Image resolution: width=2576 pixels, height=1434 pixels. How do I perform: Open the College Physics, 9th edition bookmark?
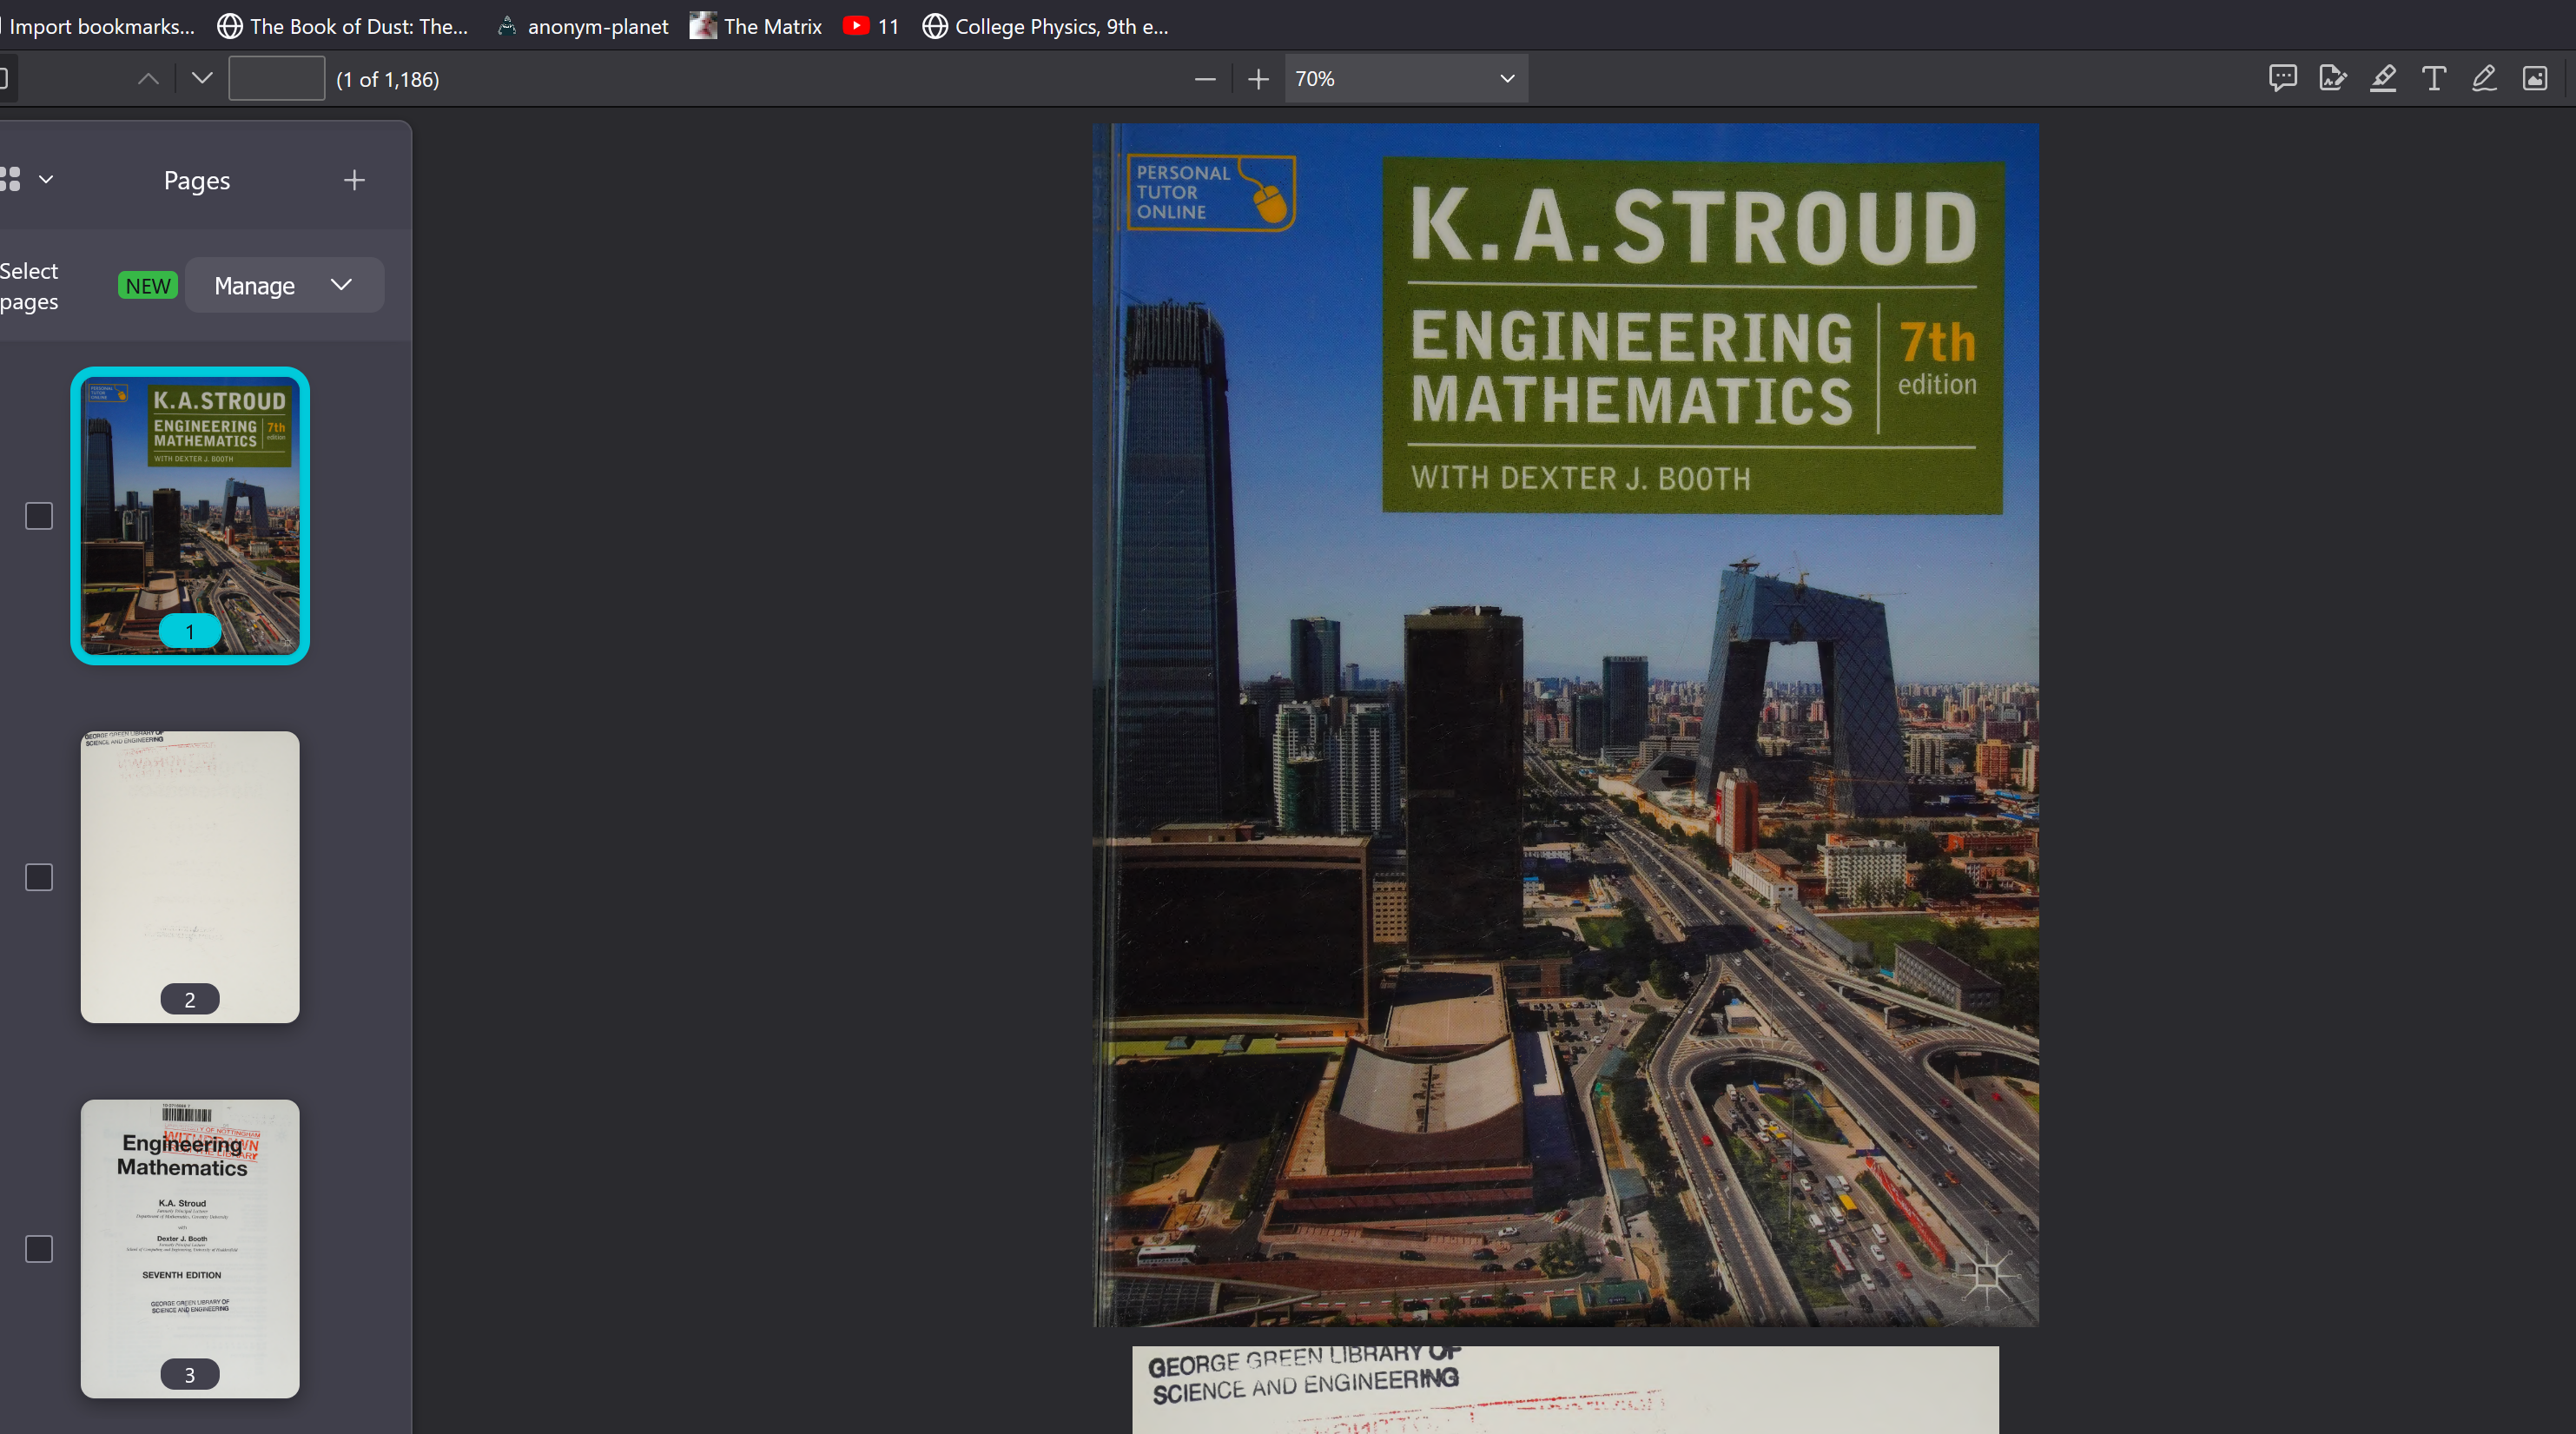[x=1045, y=26]
